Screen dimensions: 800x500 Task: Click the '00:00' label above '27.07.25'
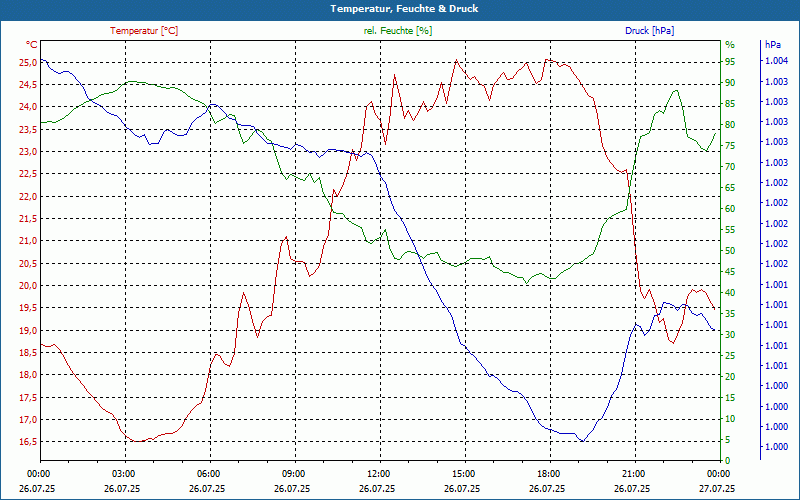(x=717, y=474)
